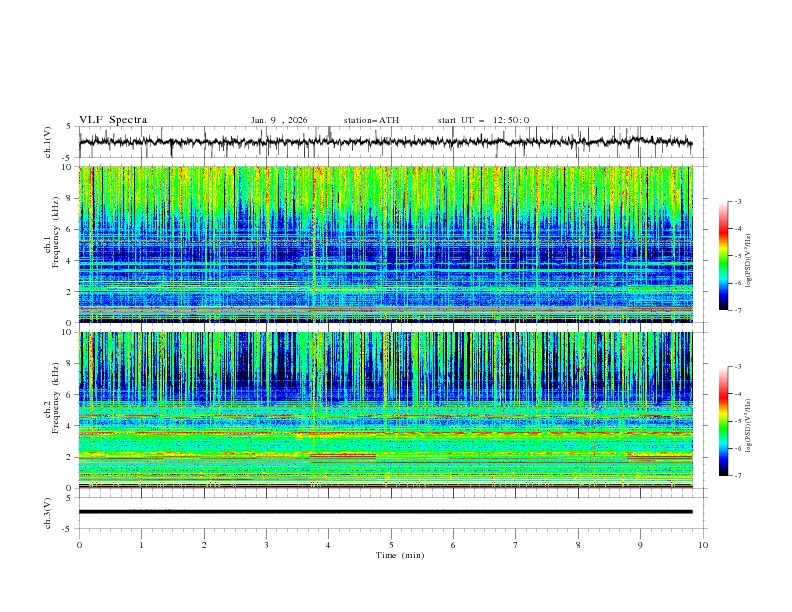This screenshot has width=792, height=612.
Task: Click the flat ch.3 voltage trace
Action: 385,512
